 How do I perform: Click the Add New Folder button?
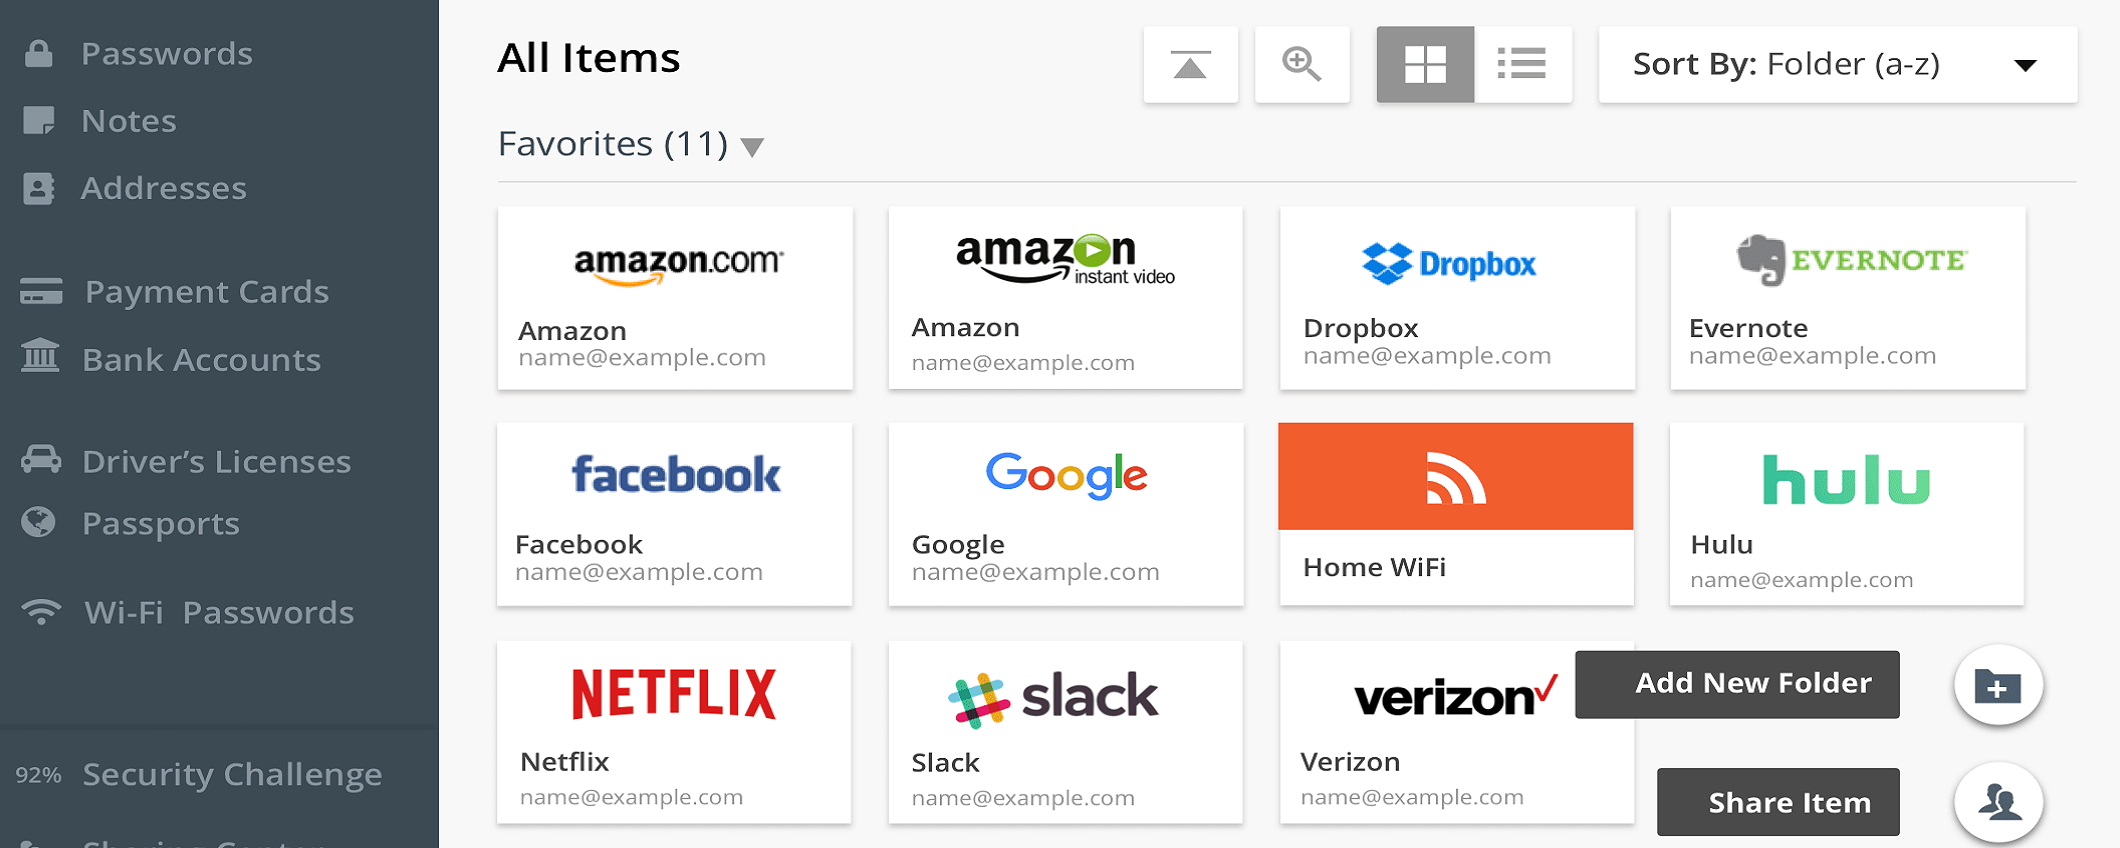point(1737,684)
